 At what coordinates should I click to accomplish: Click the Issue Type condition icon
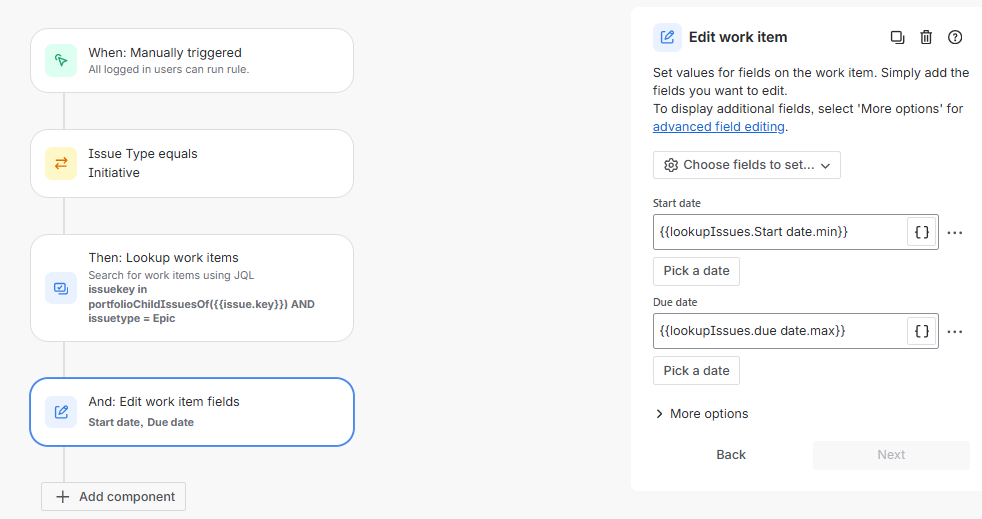coord(61,163)
